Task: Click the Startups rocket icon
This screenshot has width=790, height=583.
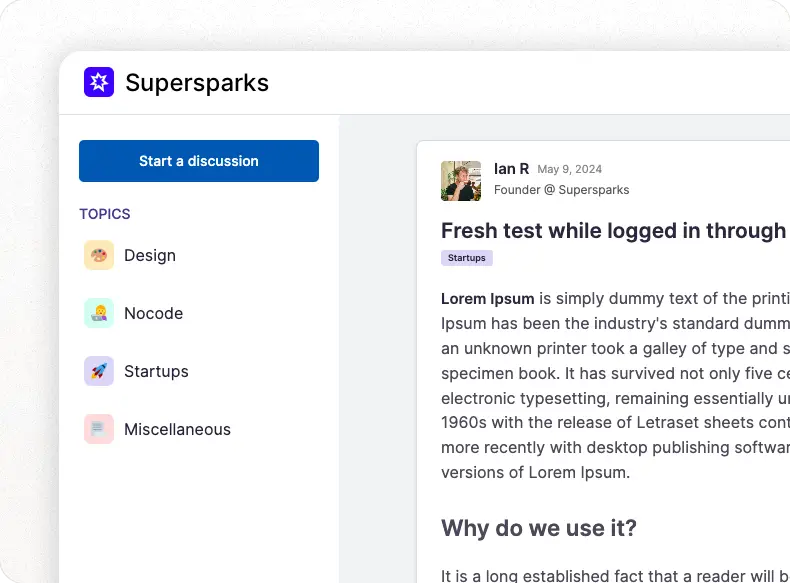Action: (x=99, y=371)
